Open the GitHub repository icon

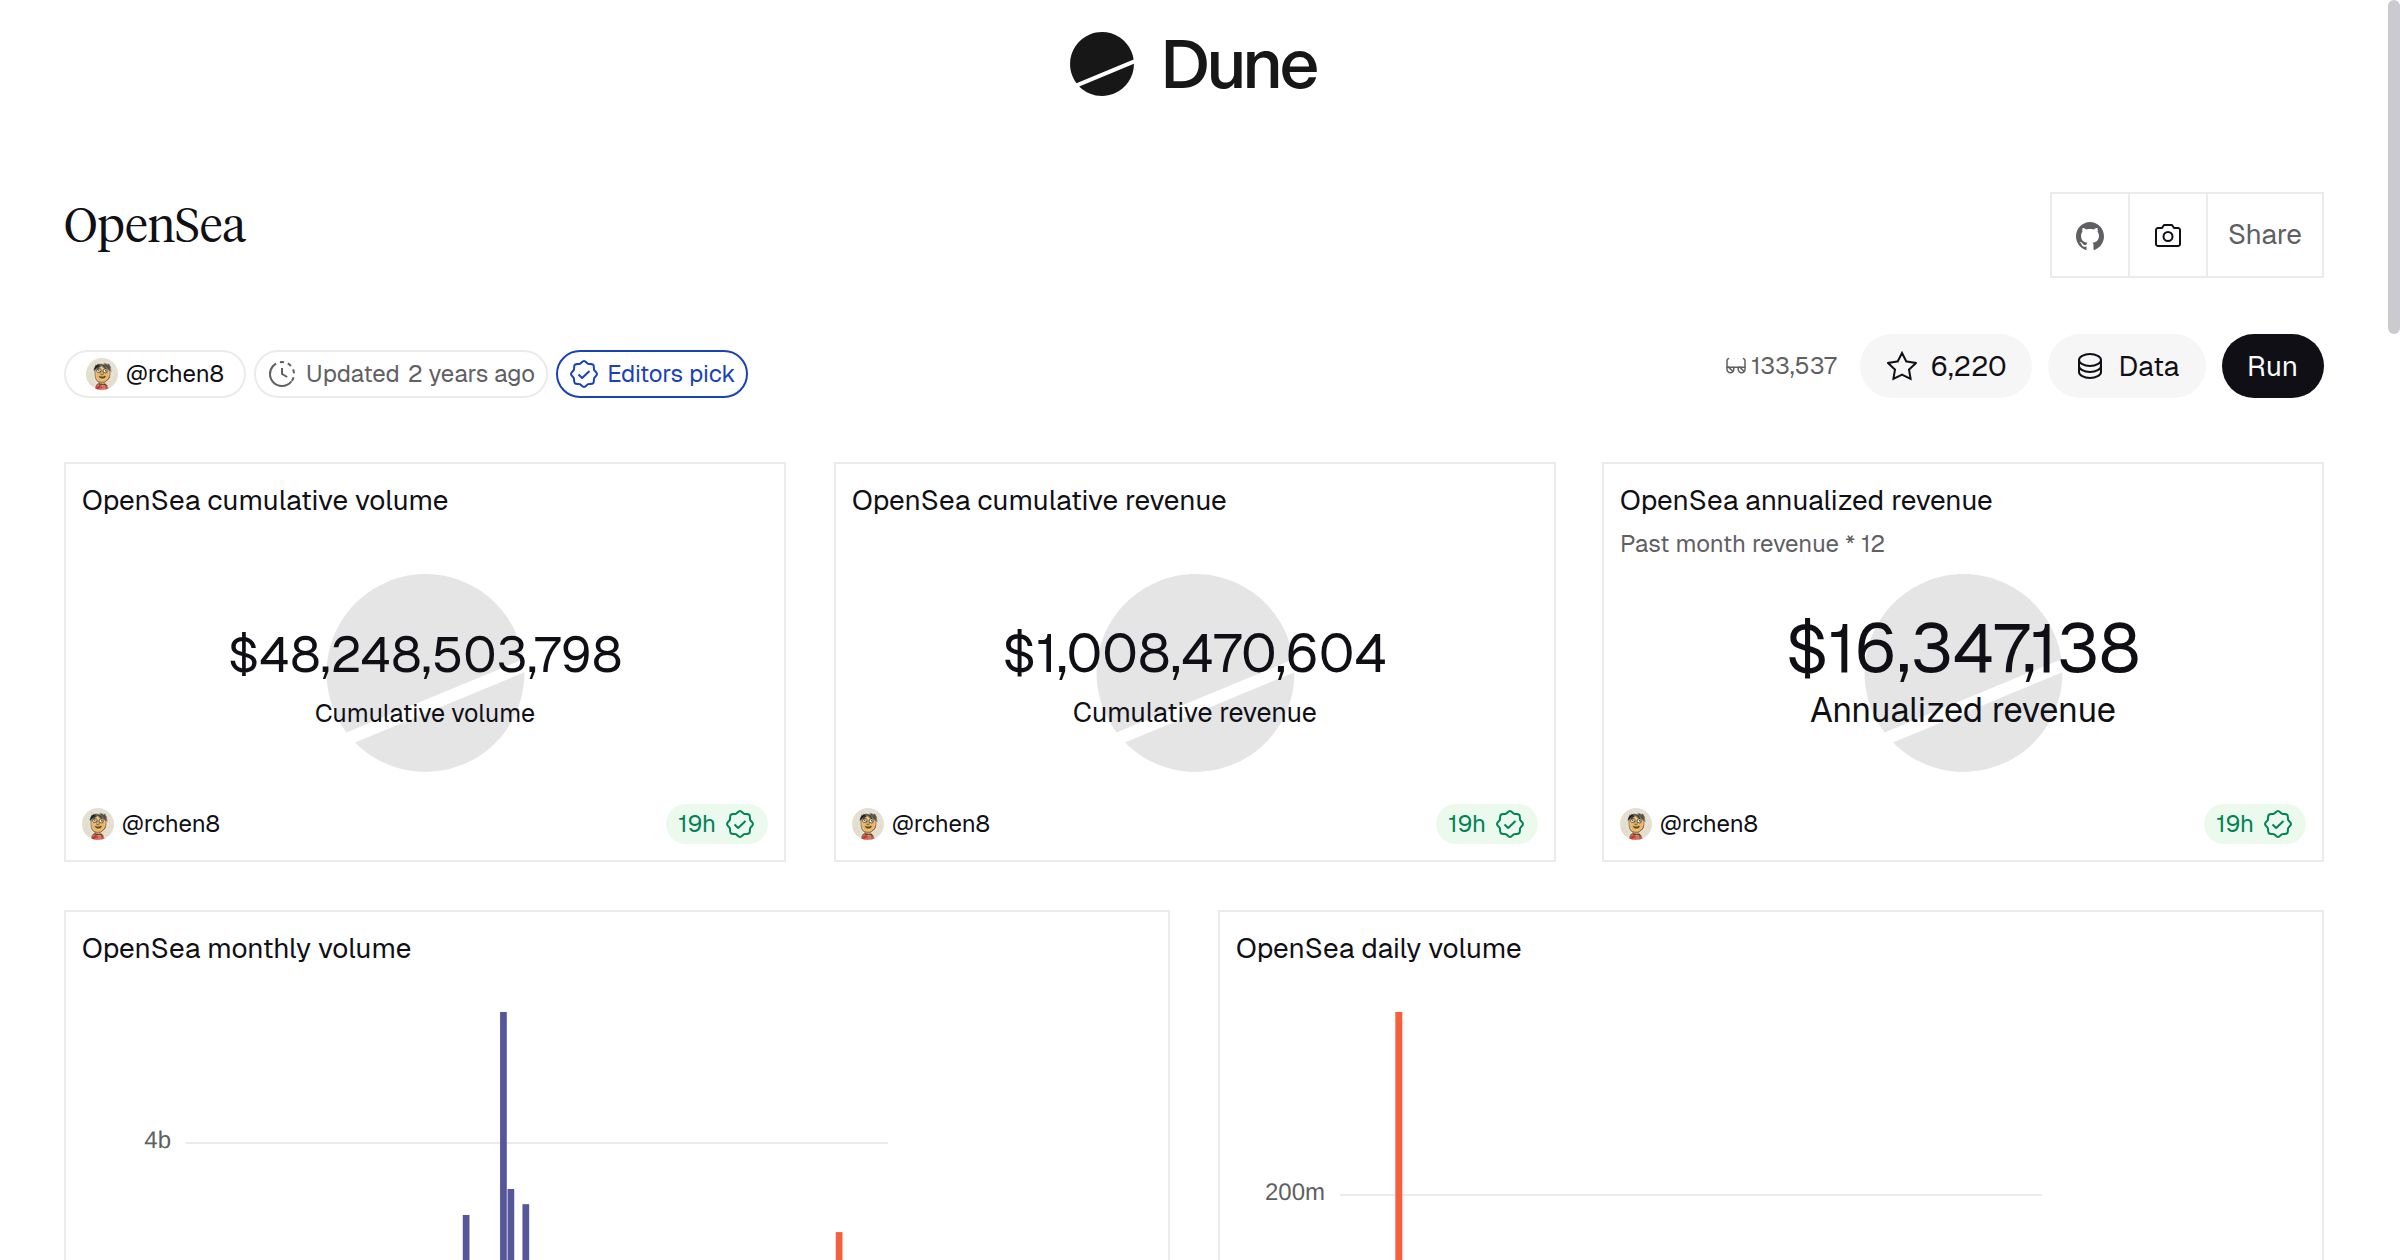[x=2089, y=235]
